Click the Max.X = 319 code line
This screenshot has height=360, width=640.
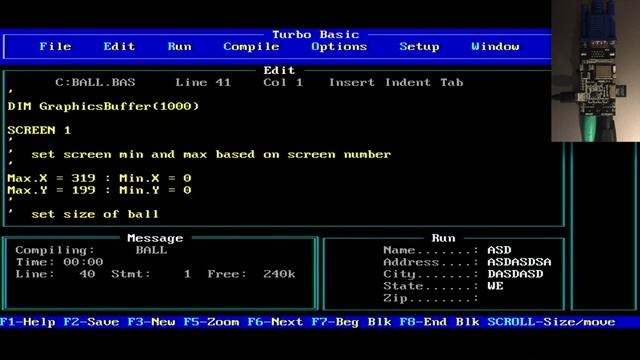[99, 178]
